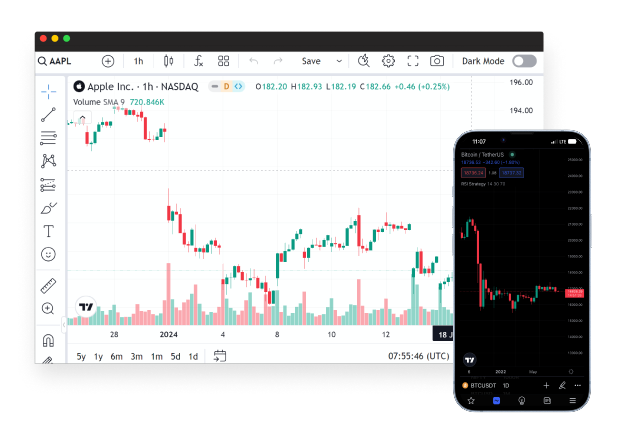Switch to the 1m time range
This screenshot has width=641, height=429.
156,356
